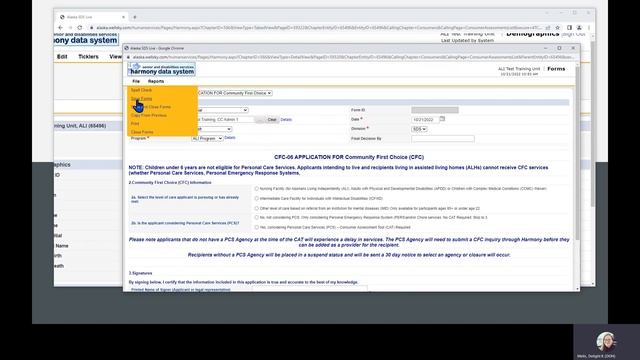Click Back arrow in background Chrome window
The image size is (640, 360).
(x=60, y=28)
